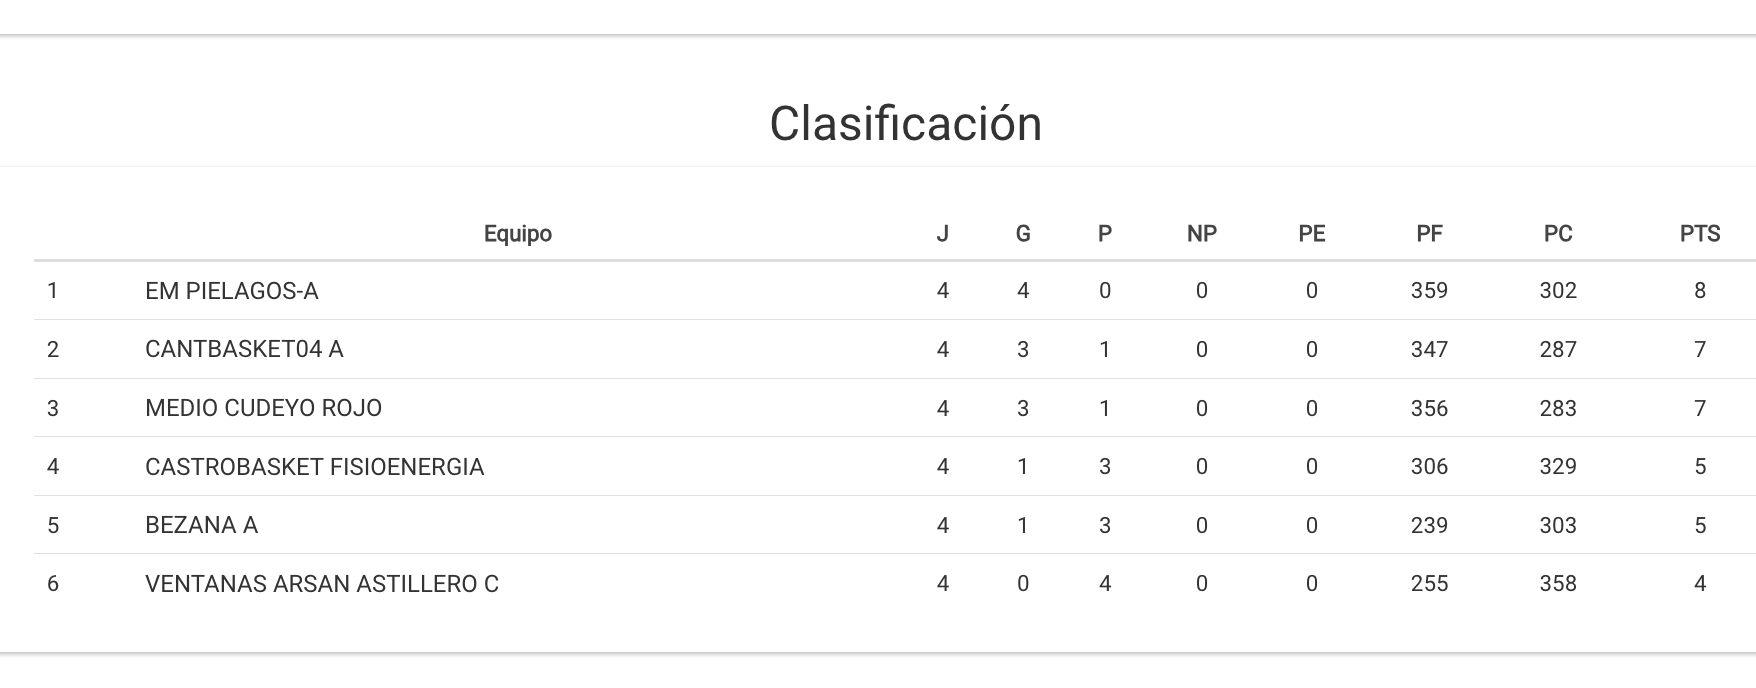This screenshot has height=688, width=1756.
Task: Click the 8 points value for EM PIELAGOS-A
Action: [x=1699, y=291]
